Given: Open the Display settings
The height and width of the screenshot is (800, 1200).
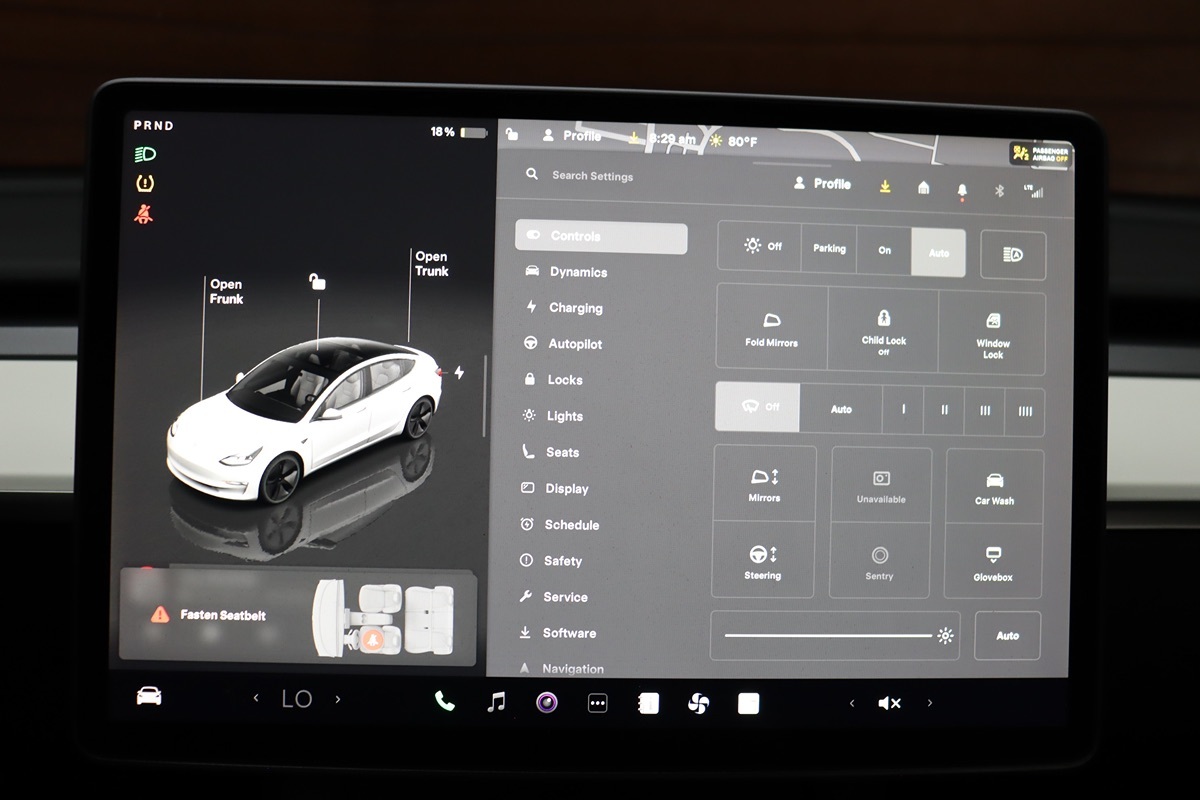Looking at the screenshot, I should point(555,488).
